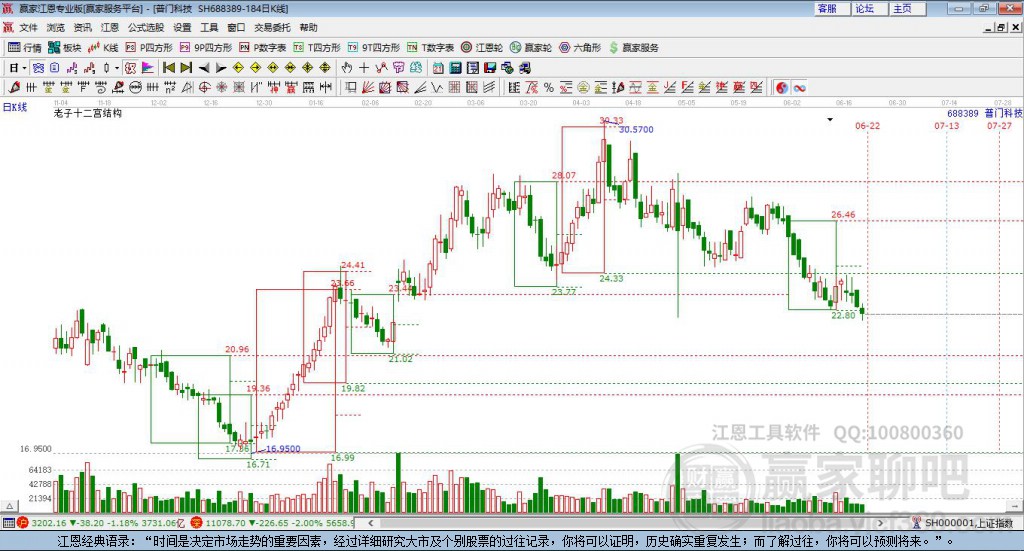Open the P数字表 number table
This screenshot has width=1024, height=551.
[x=263, y=48]
